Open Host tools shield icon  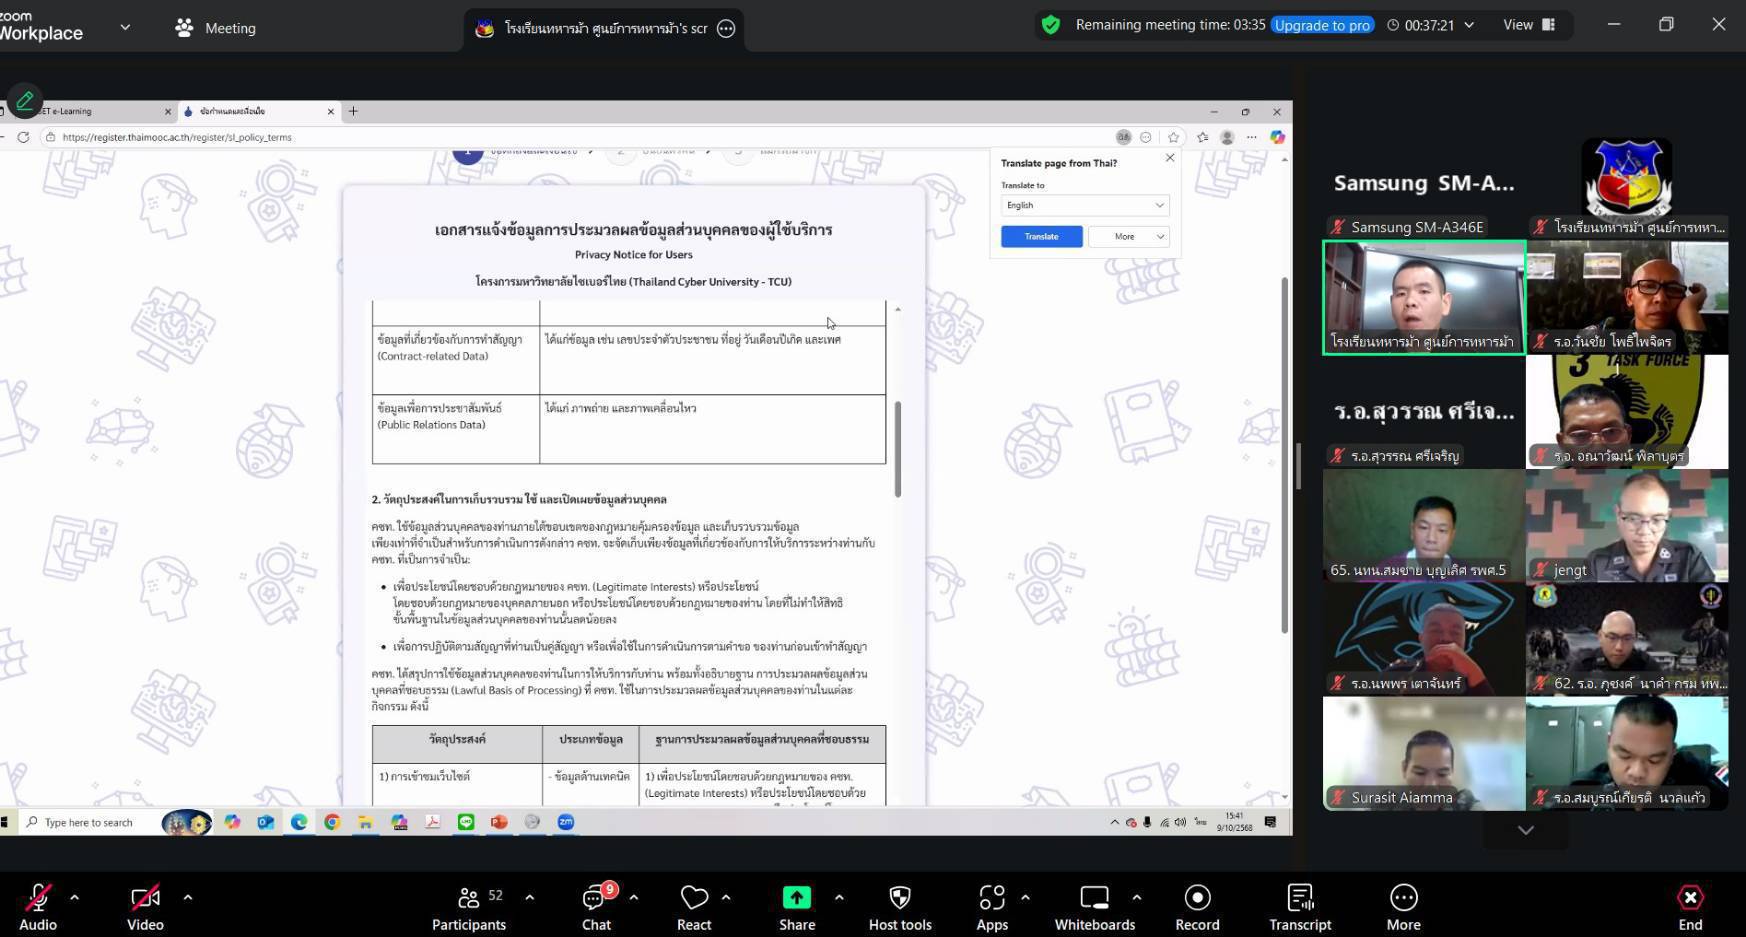click(900, 907)
